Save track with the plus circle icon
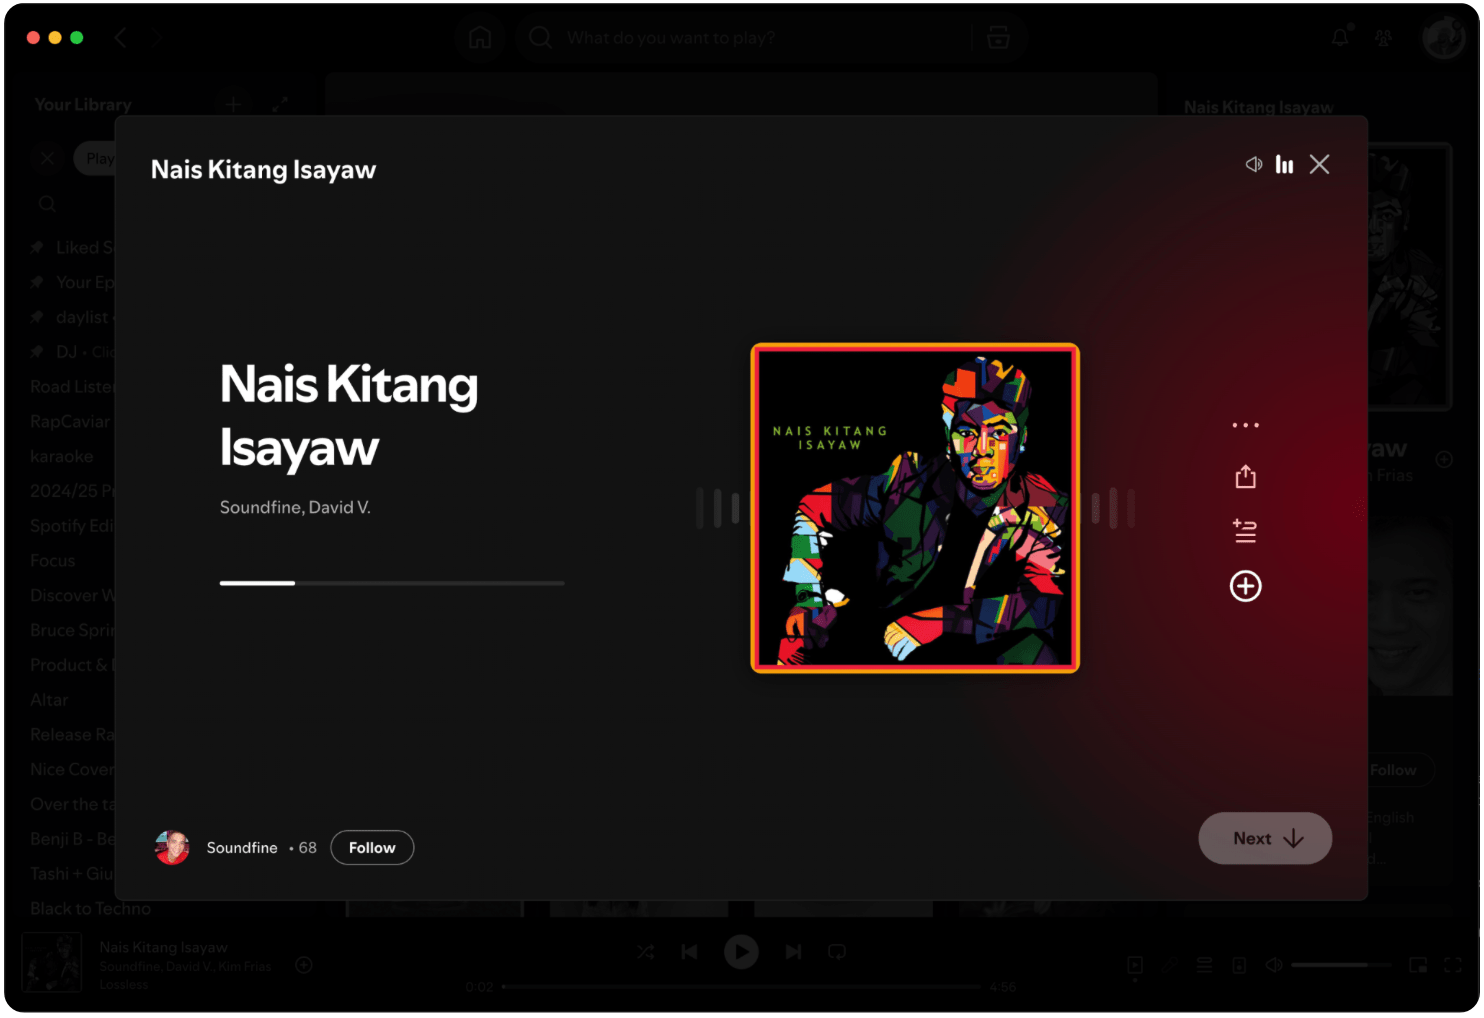 (x=1245, y=586)
